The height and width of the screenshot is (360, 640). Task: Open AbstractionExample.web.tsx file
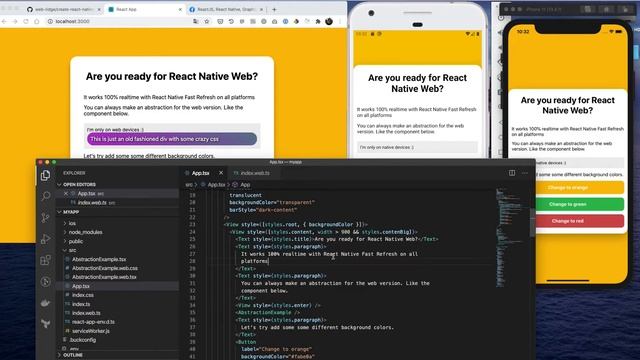[104, 277]
